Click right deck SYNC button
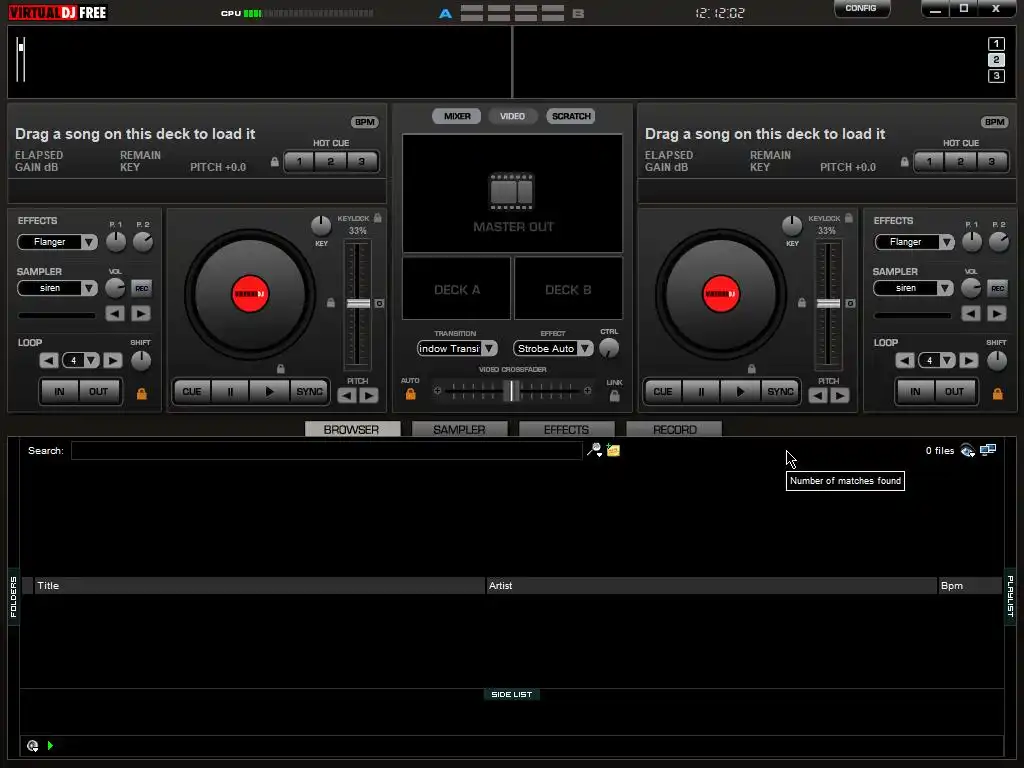Image resolution: width=1024 pixels, height=768 pixels. (x=780, y=392)
